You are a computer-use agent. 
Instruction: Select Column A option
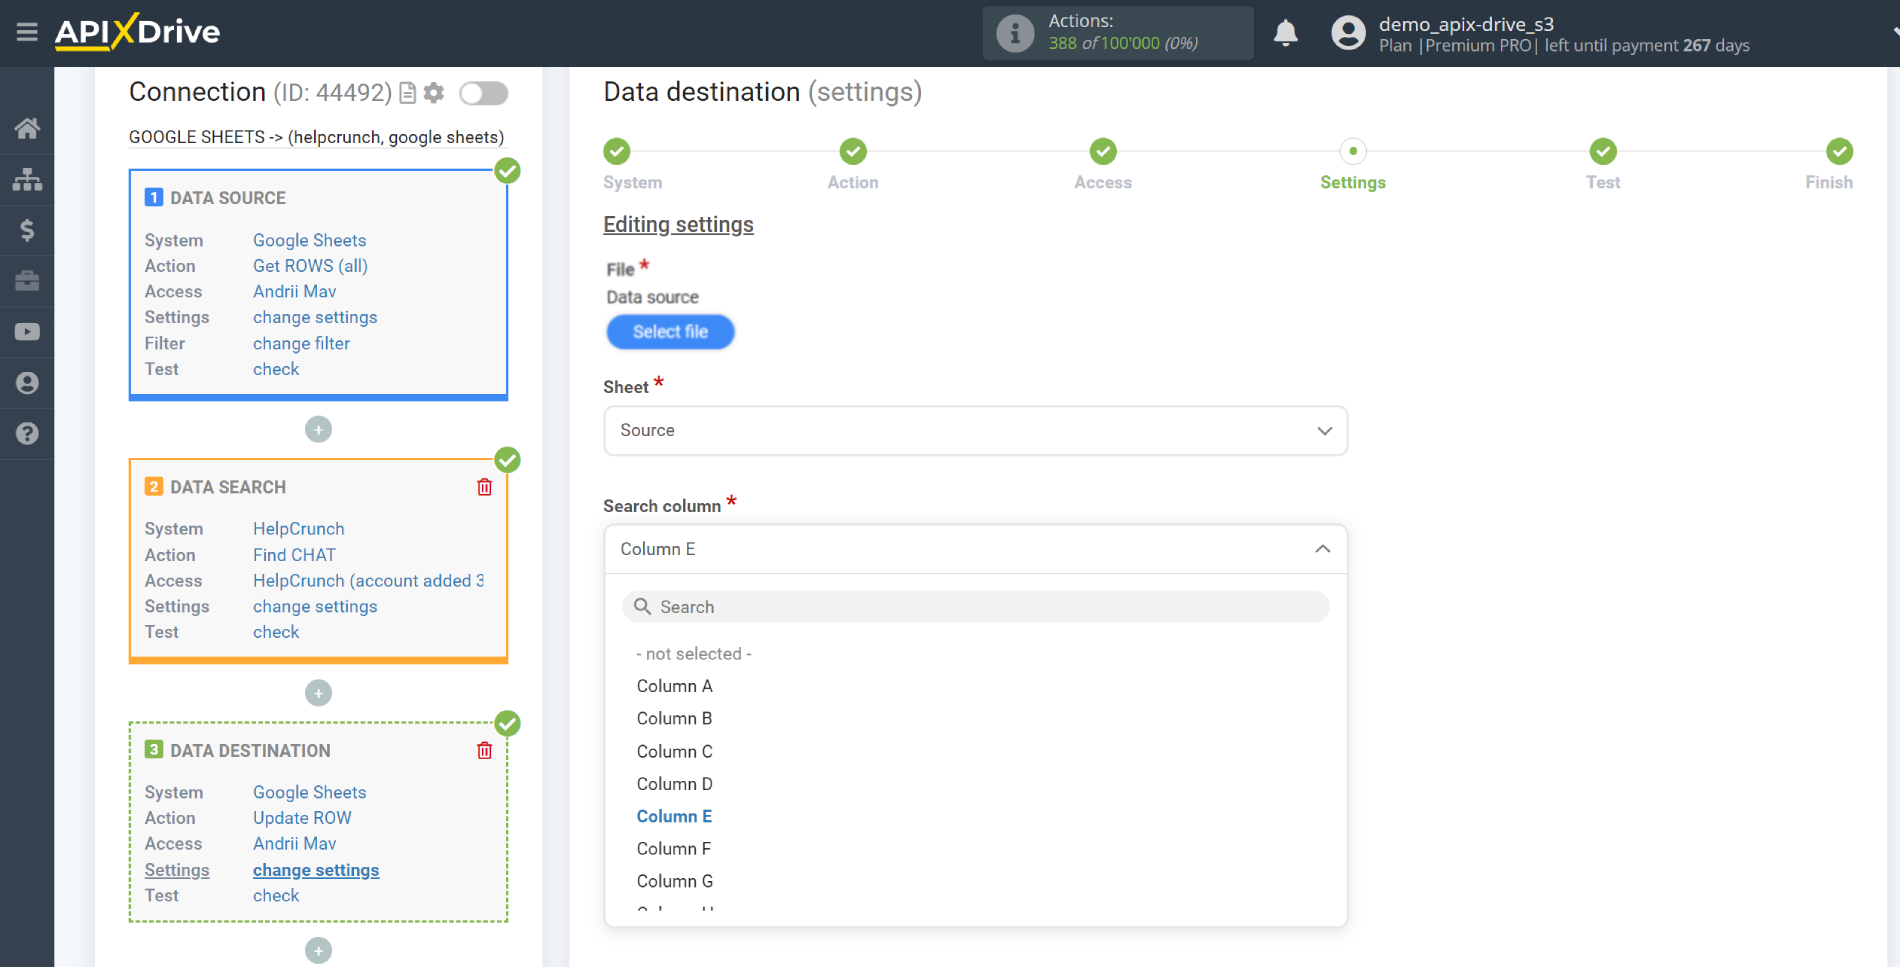(675, 686)
